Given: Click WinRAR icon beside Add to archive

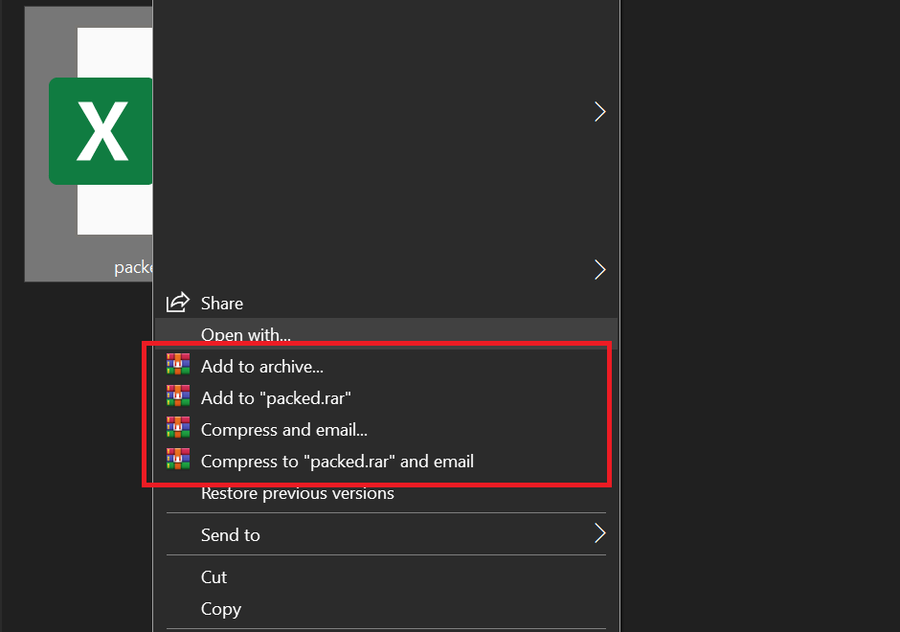Looking at the screenshot, I should 178,365.
